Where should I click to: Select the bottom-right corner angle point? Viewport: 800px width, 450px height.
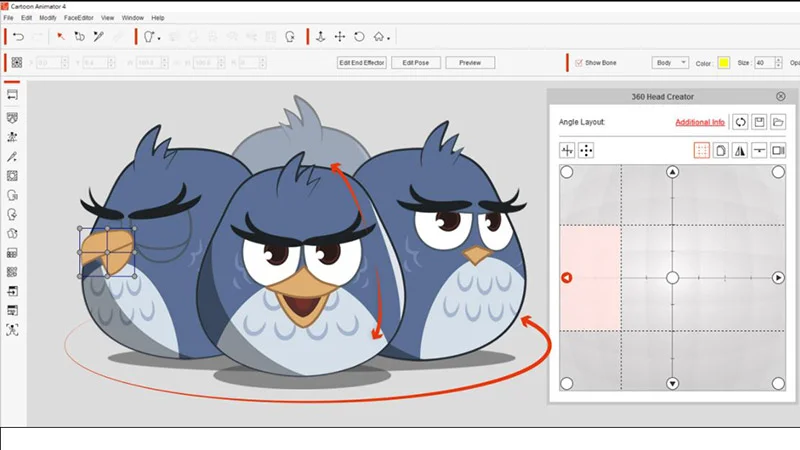click(x=778, y=384)
